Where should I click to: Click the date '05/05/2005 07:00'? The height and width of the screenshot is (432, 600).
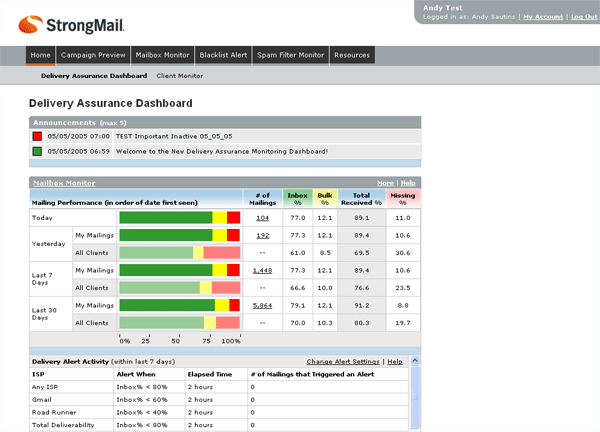tap(78, 136)
